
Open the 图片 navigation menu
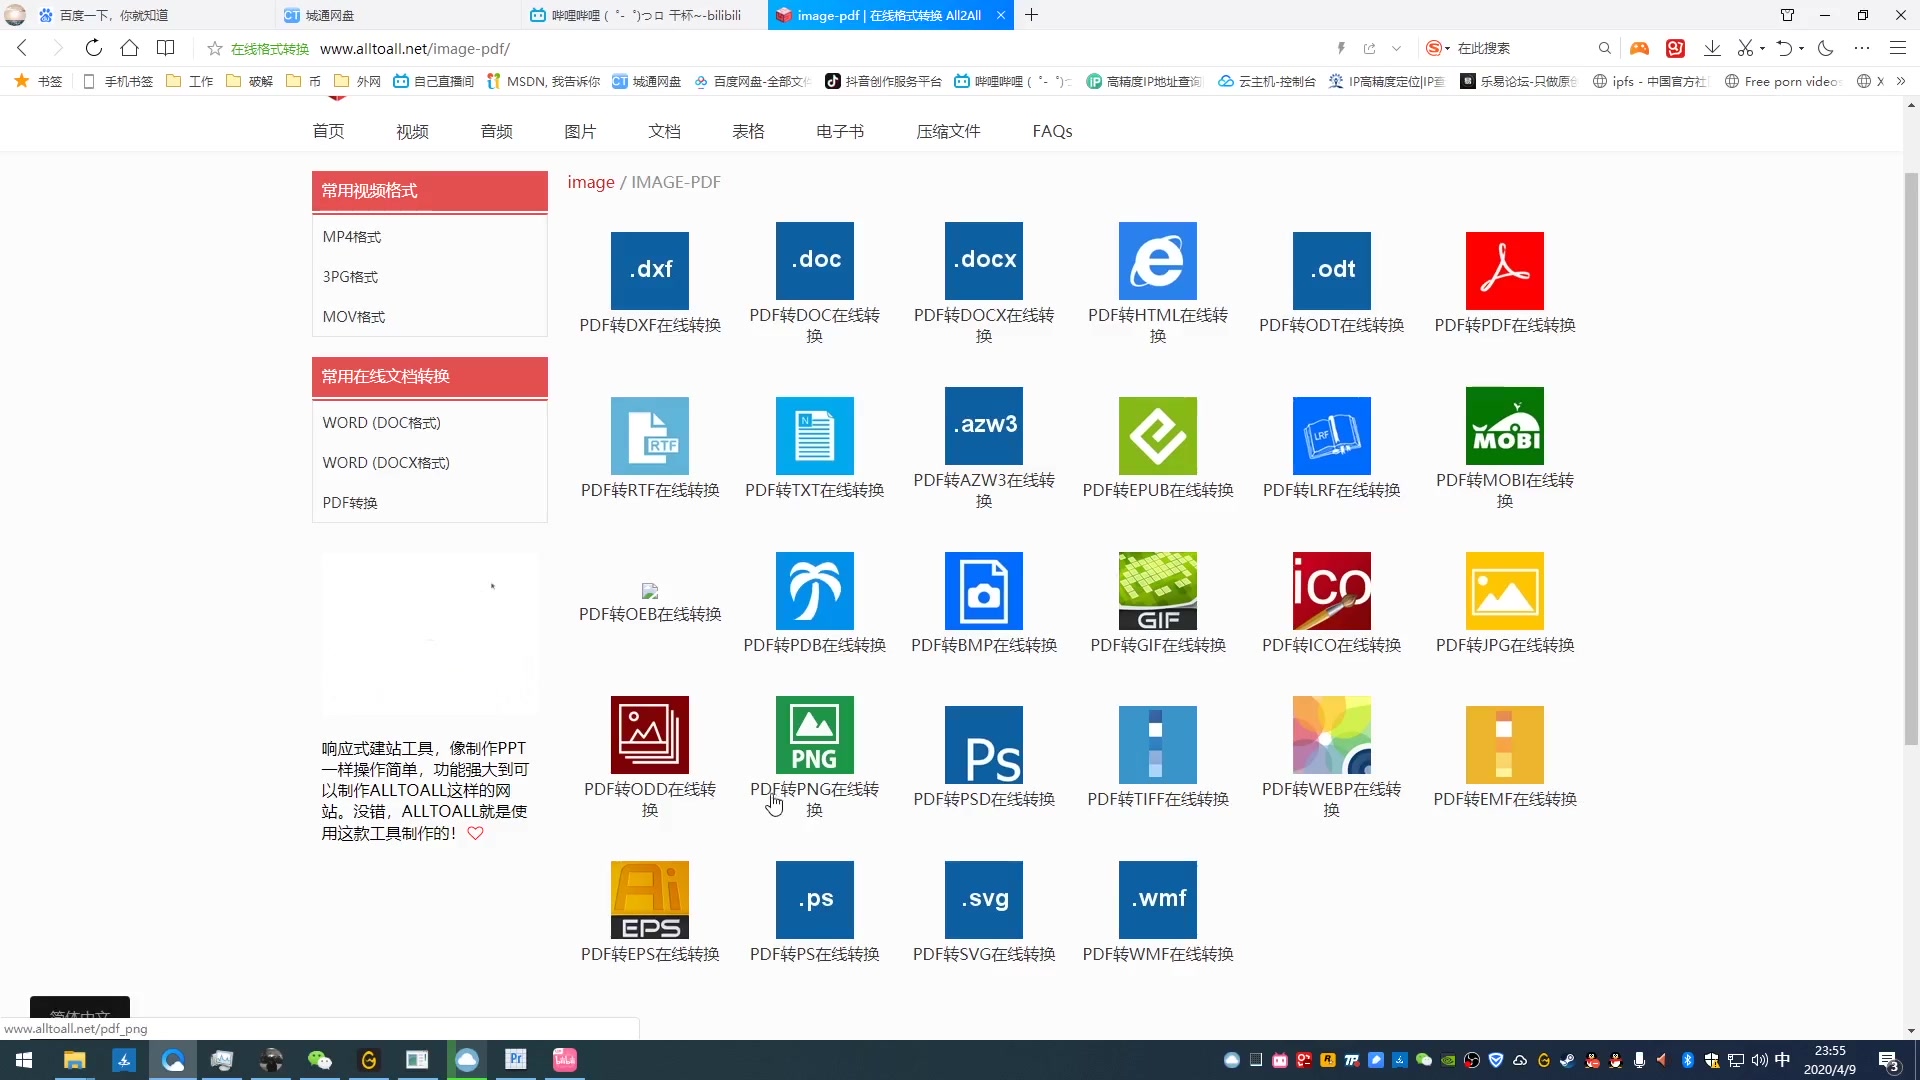point(580,131)
